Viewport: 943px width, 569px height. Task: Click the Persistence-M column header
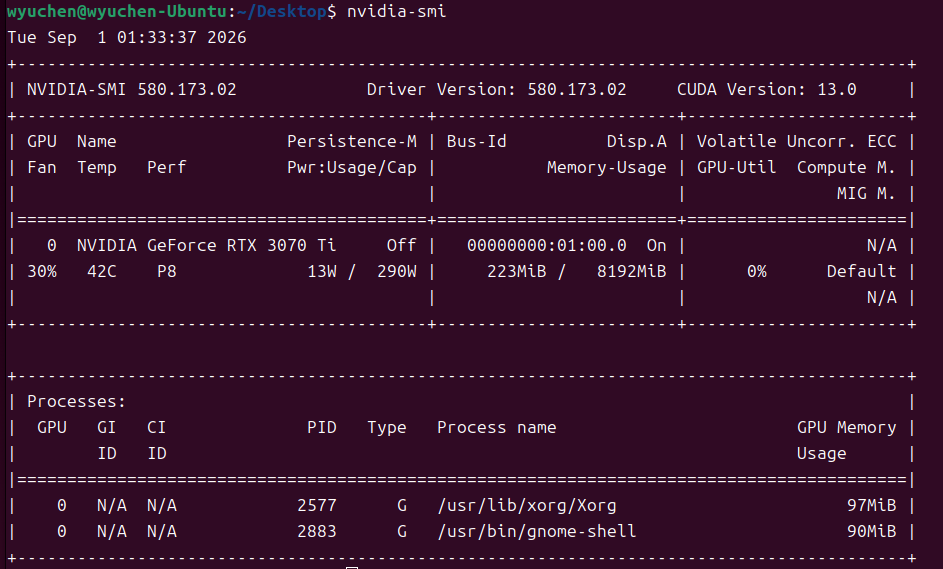[x=352, y=141]
